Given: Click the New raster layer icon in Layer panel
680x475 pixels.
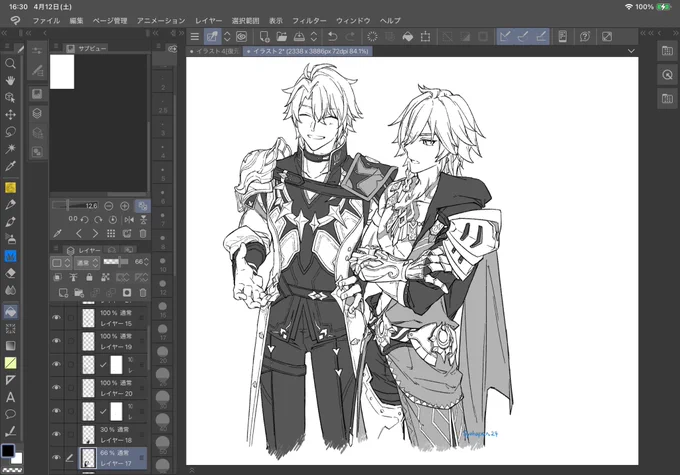Looking at the screenshot, I should click(63, 293).
